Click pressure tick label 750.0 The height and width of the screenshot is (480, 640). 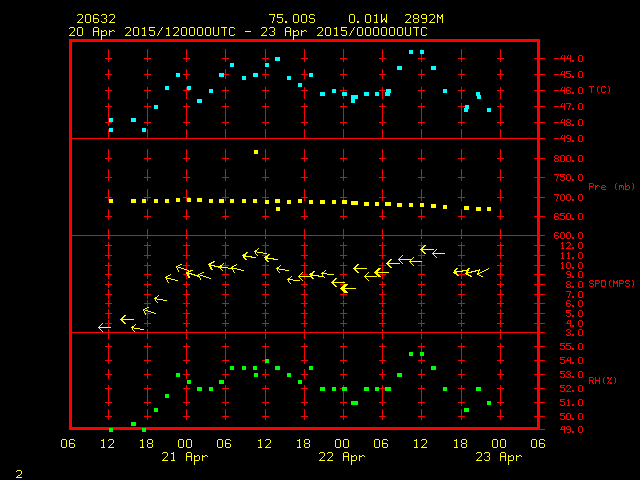pos(569,178)
